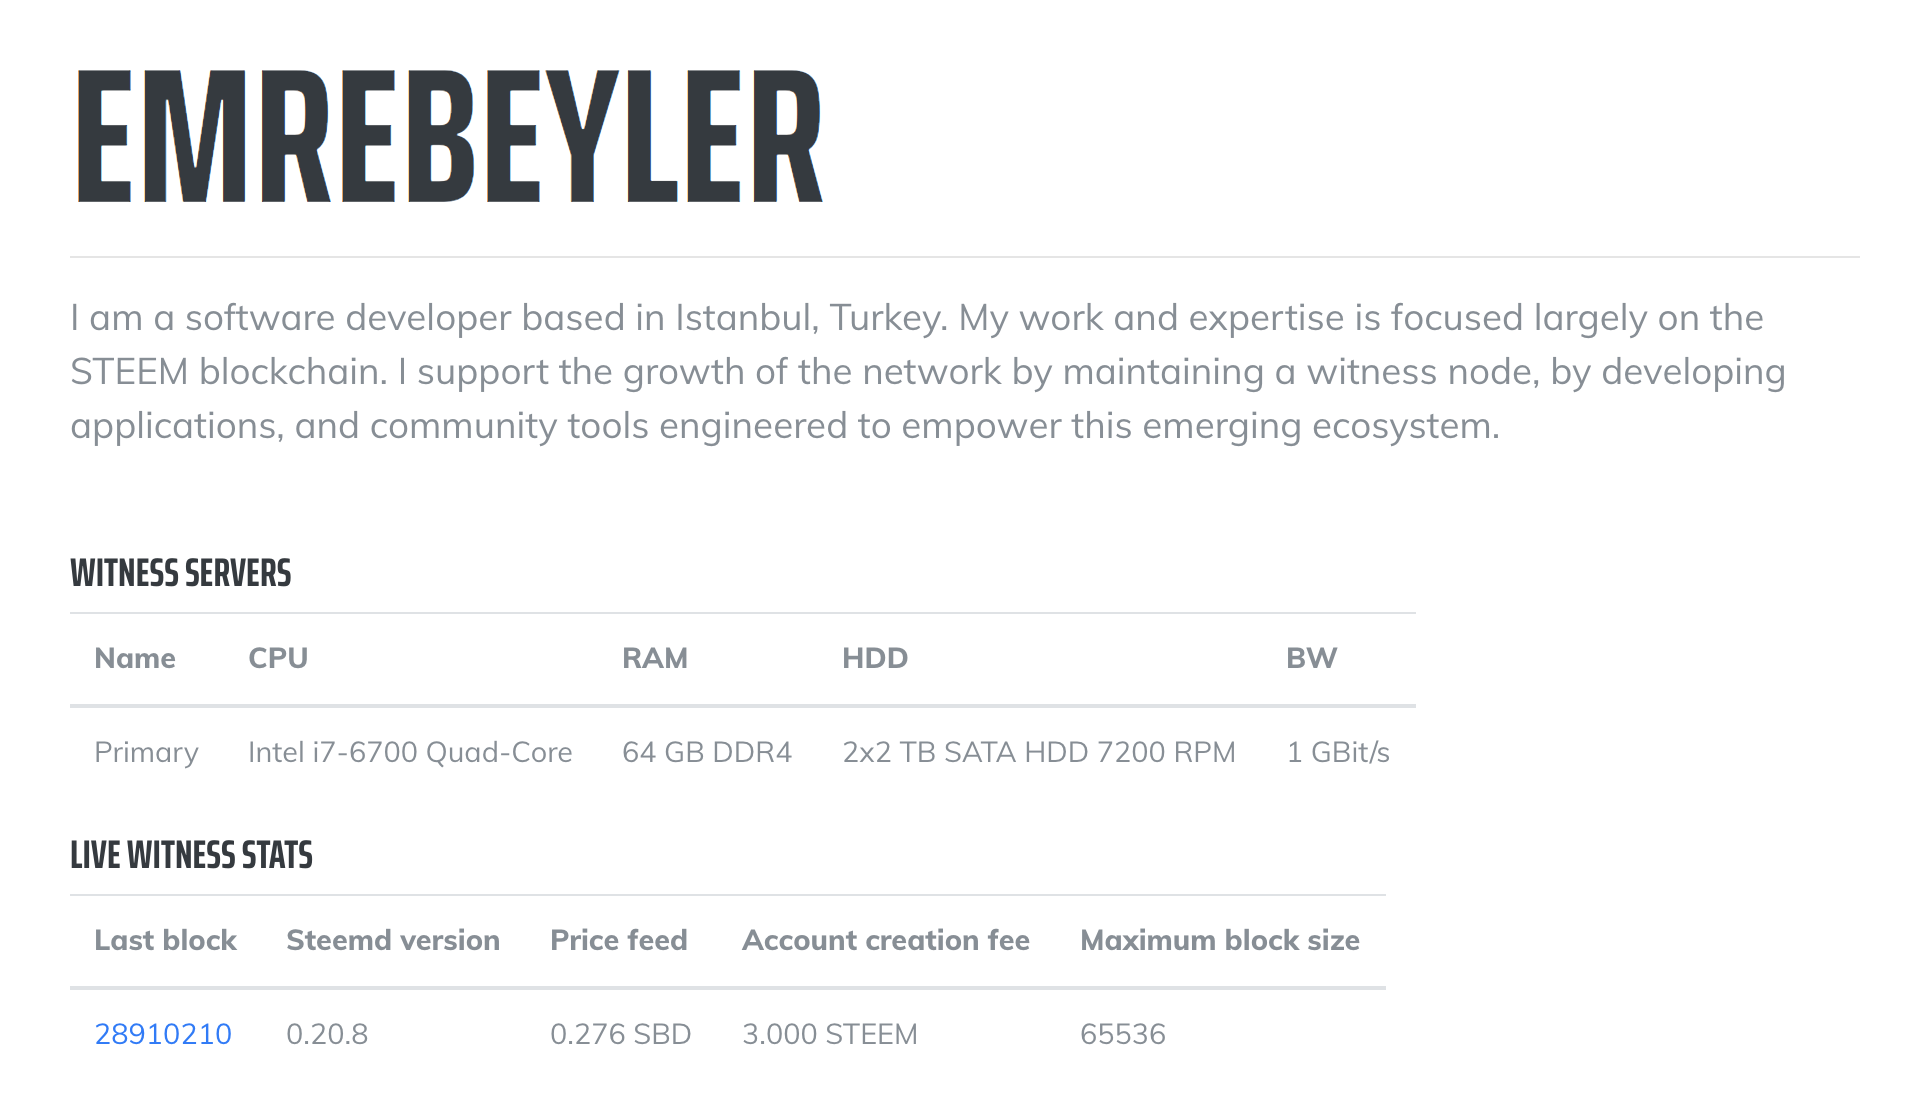Click the Intel i7-6700 Quad-Core cell

[x=410, y=752]
